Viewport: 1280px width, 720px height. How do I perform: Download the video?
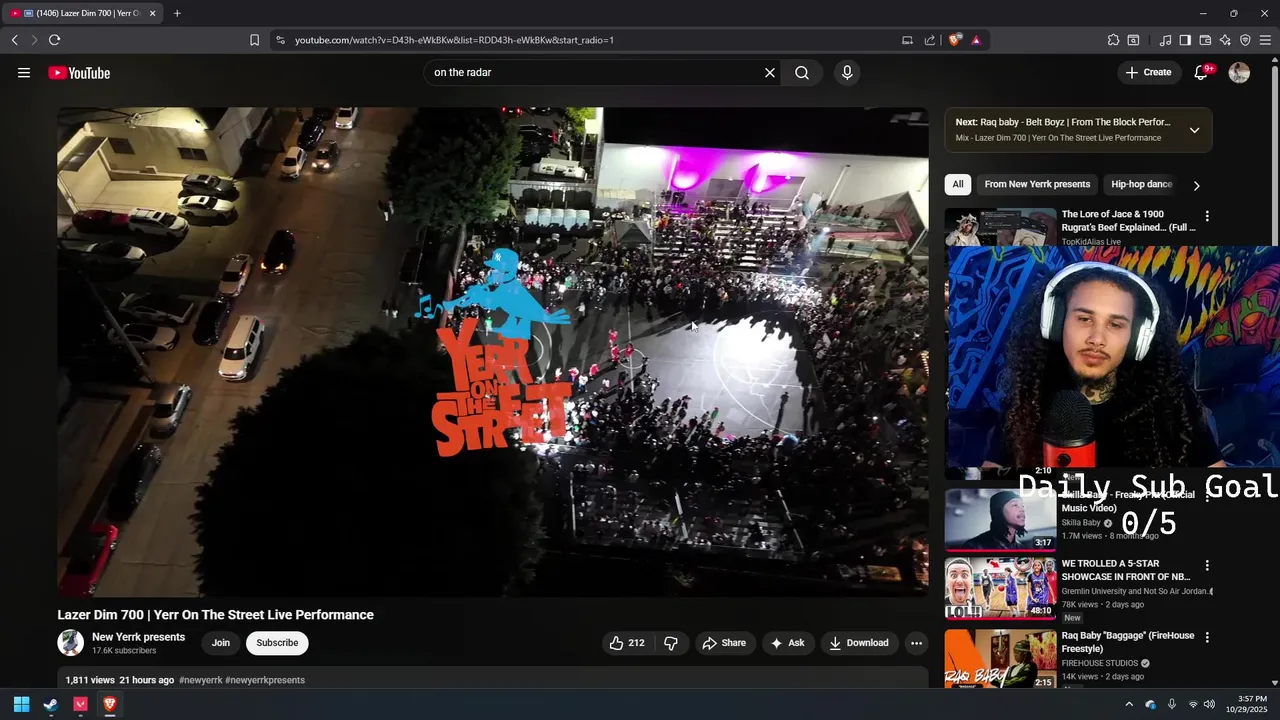click(x=859, y=643)
